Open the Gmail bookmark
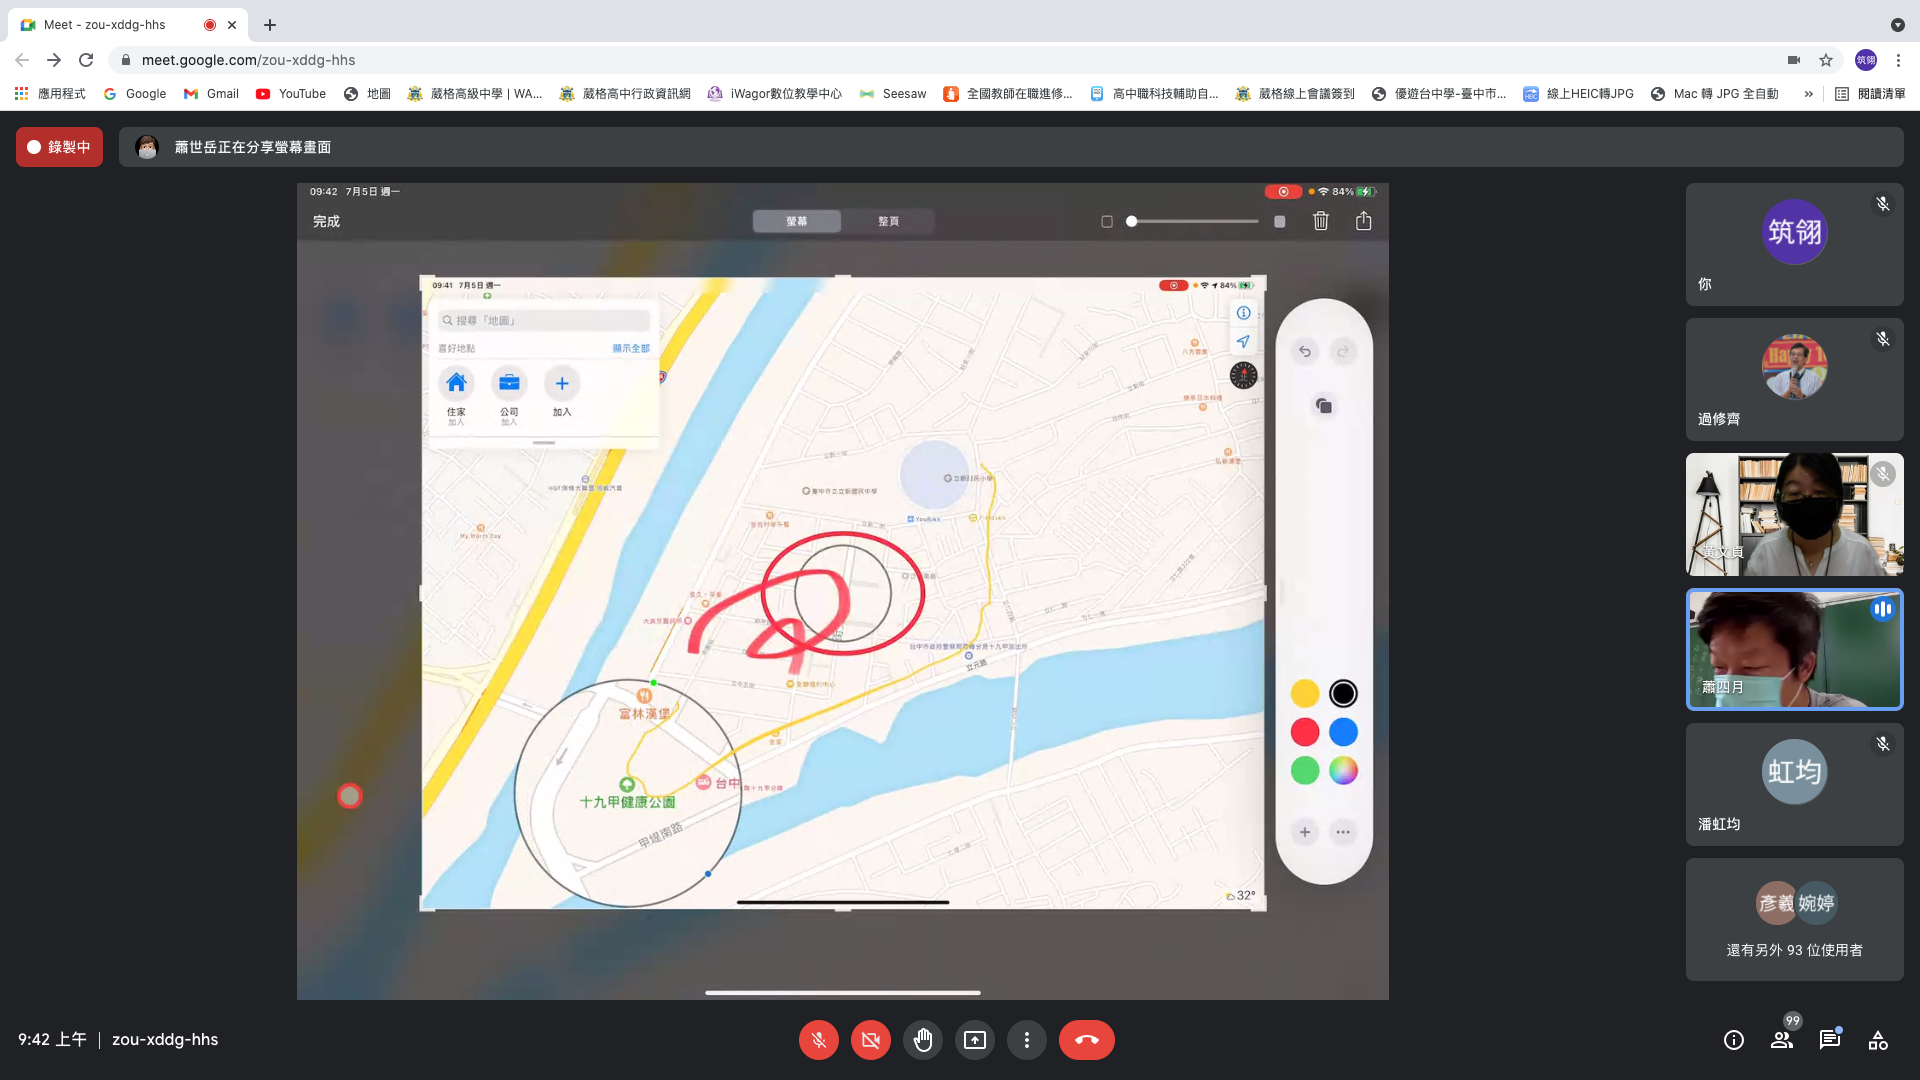The height and width of the screenshot is (1080, 1920). coord(211,94)
